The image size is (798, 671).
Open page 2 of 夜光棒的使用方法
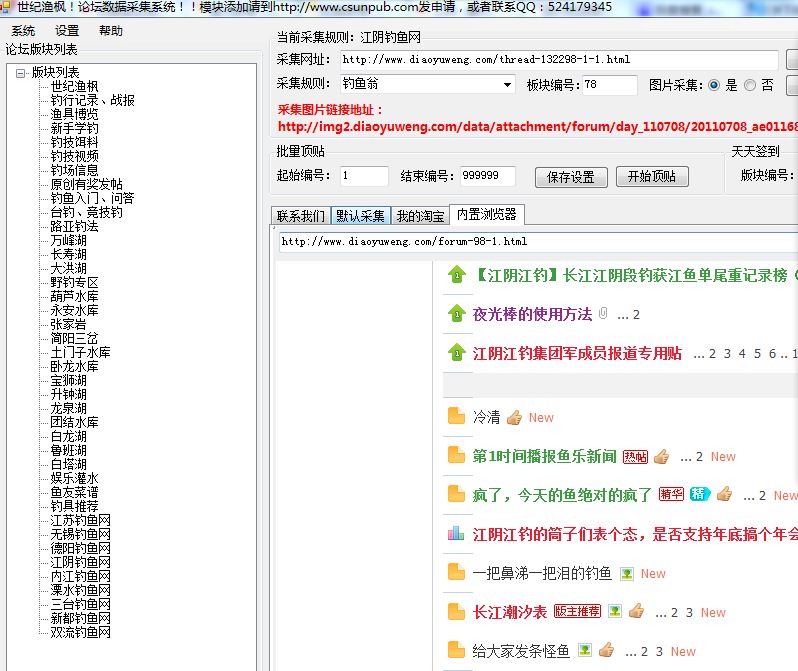636,315
